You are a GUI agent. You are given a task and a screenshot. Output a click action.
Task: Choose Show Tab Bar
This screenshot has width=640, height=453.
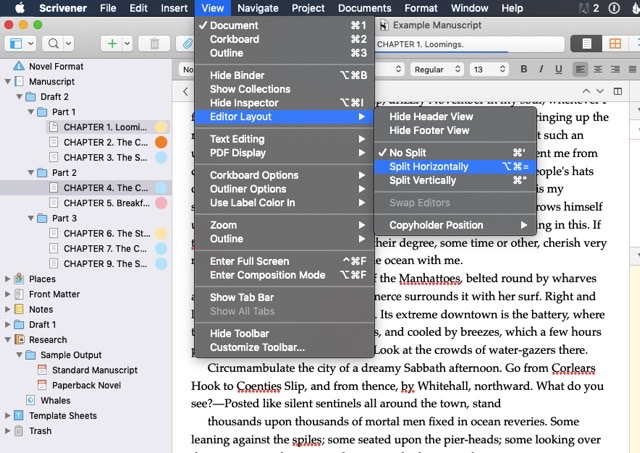(284, 297)
